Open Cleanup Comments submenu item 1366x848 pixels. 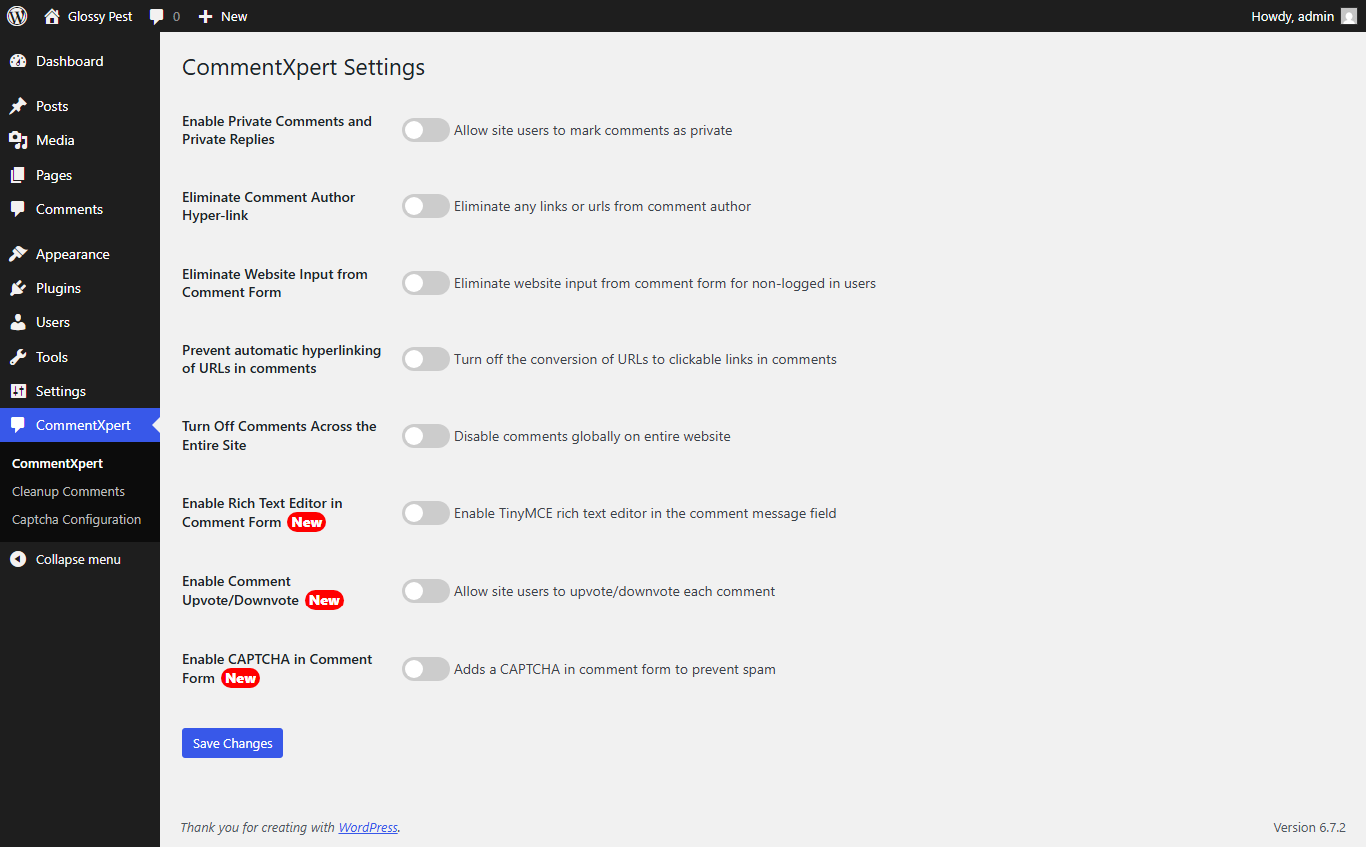68,491
